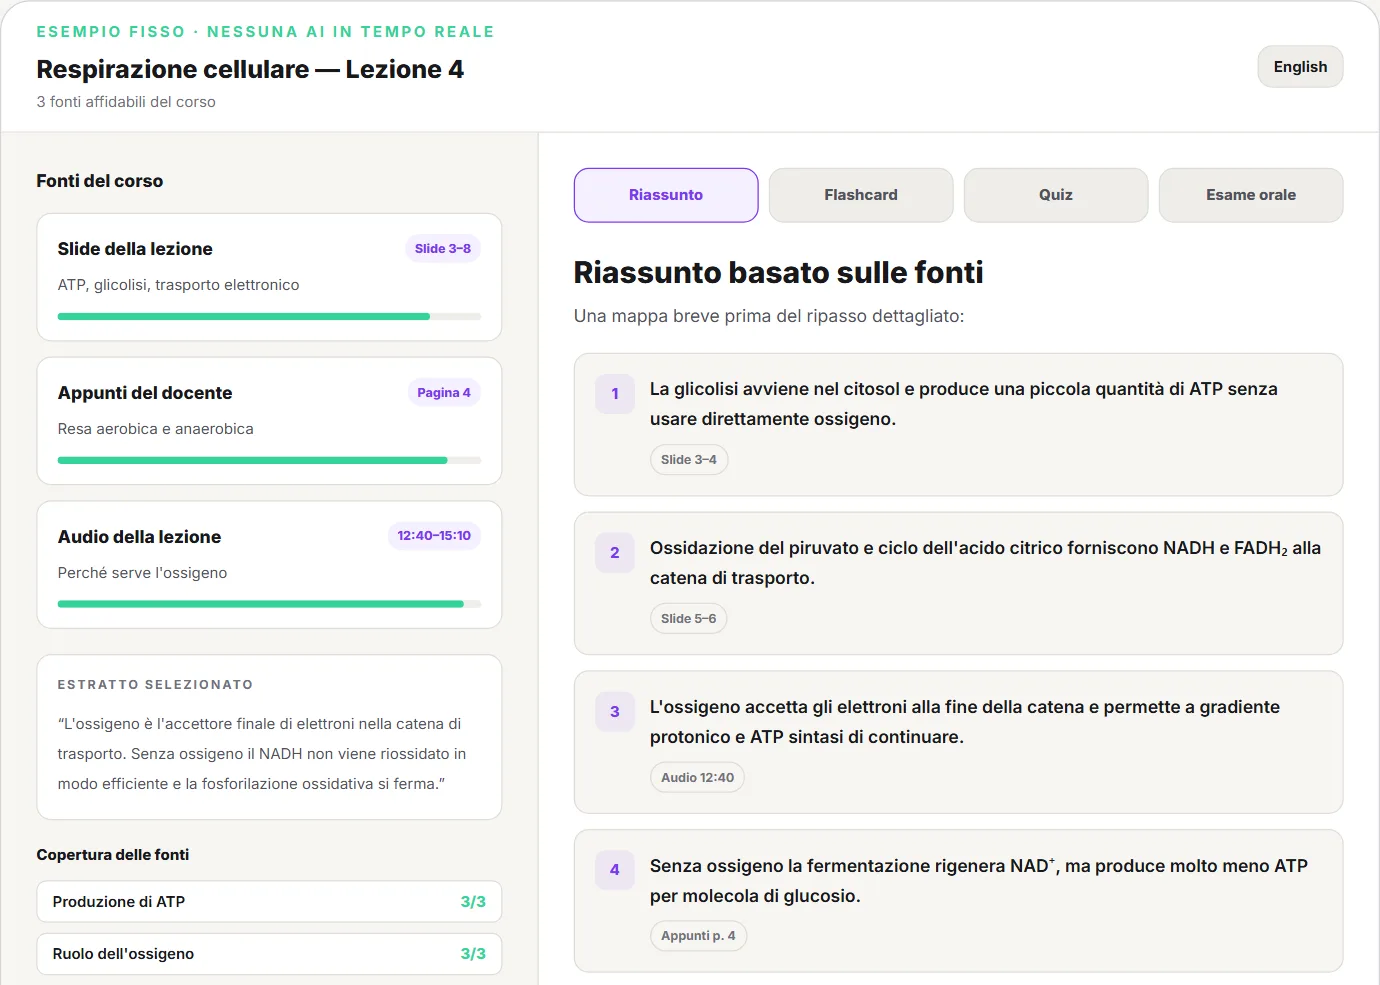The height and width of the screenshot is (985, 1380).
Task: Click the fermentazione summary point text
Action: point(979,881)
